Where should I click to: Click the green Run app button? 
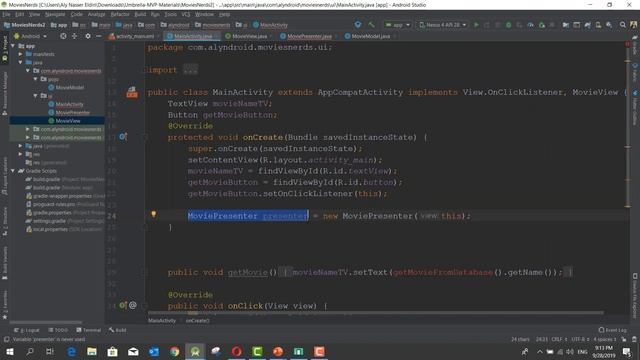(476, 25)
